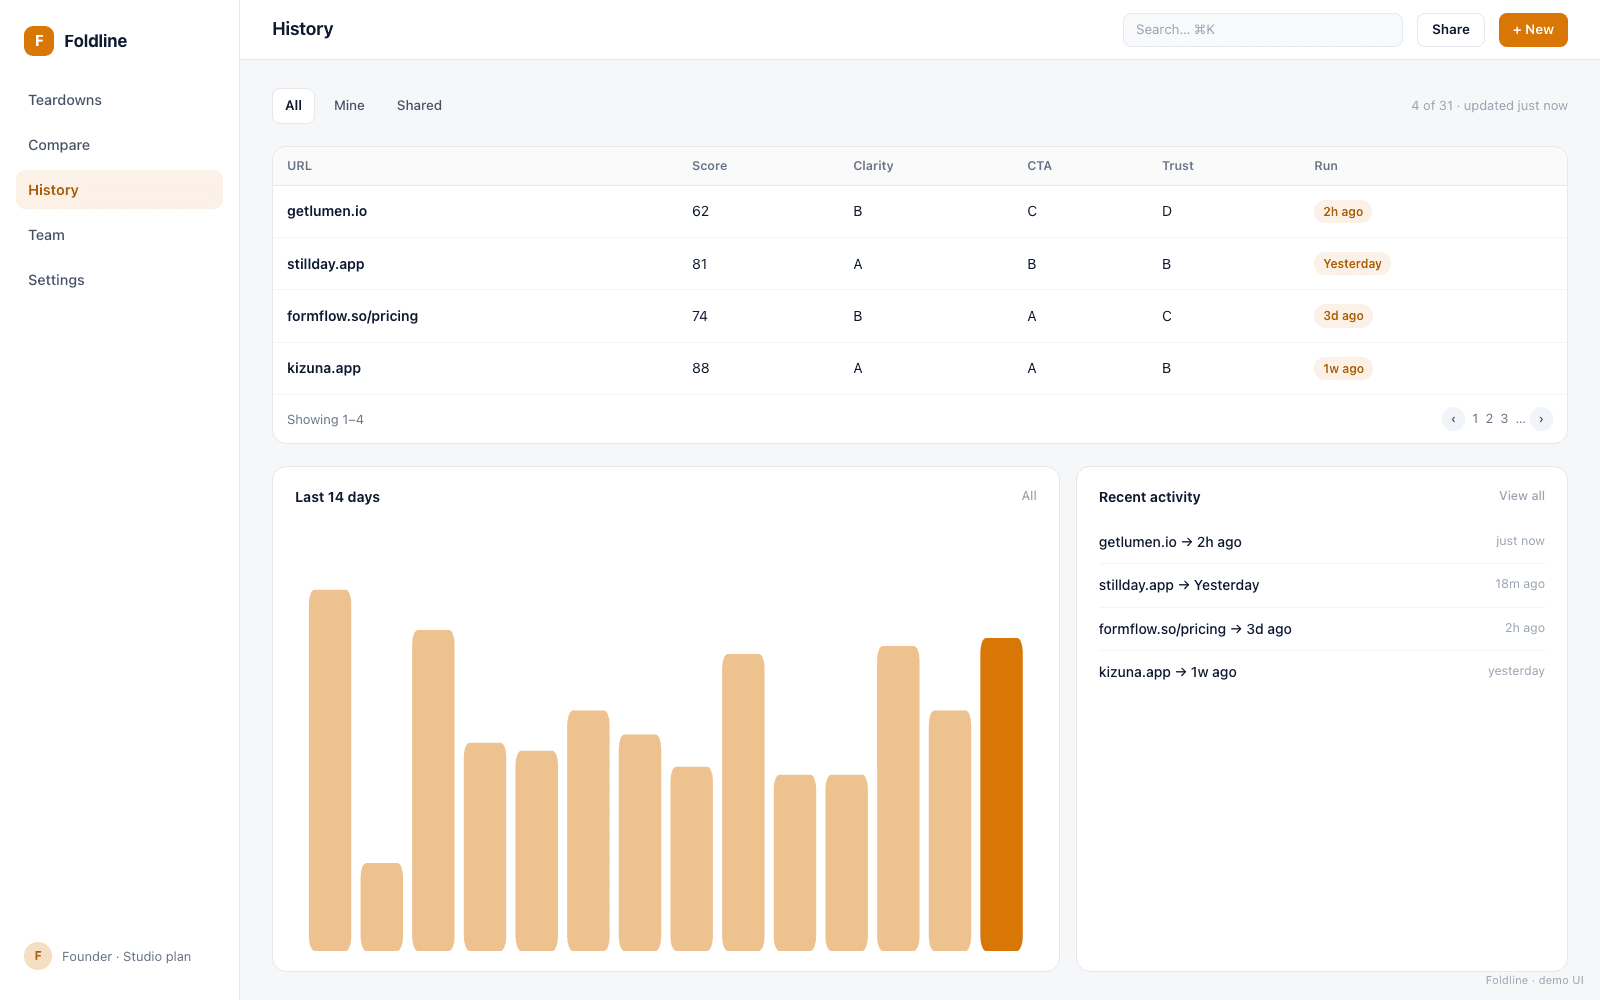The image size is (1600, 1000).
Task: Open View all in Recent activity
Action: coord(1521,496)
